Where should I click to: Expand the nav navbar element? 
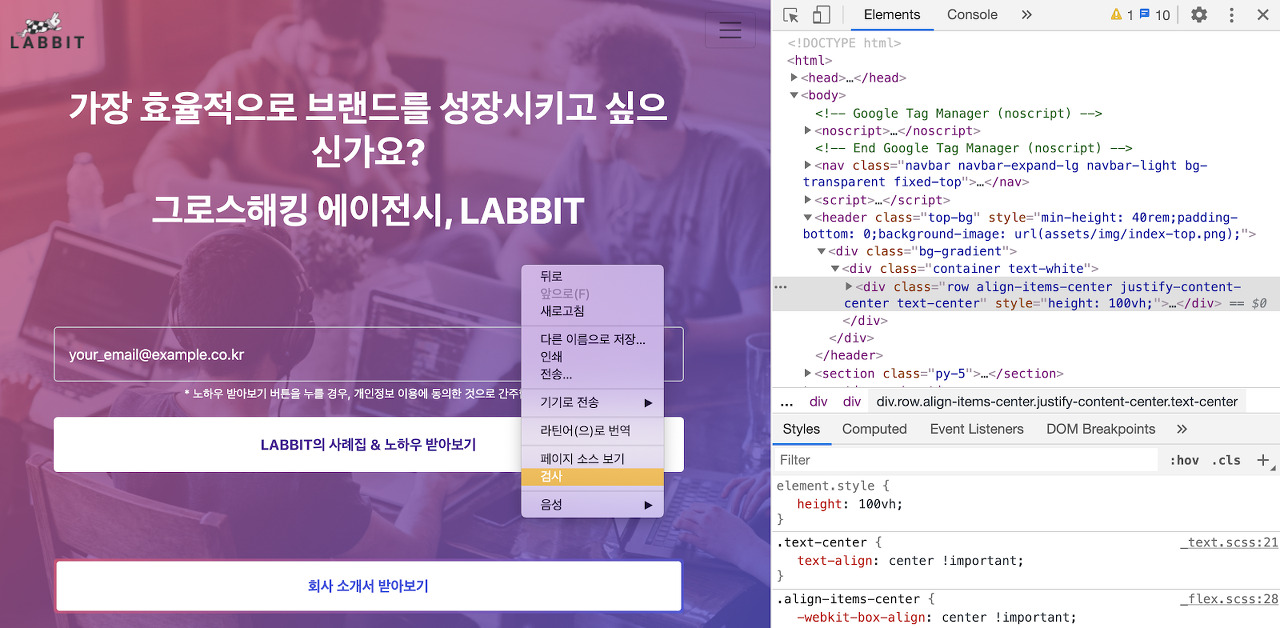tap(808, 166)
